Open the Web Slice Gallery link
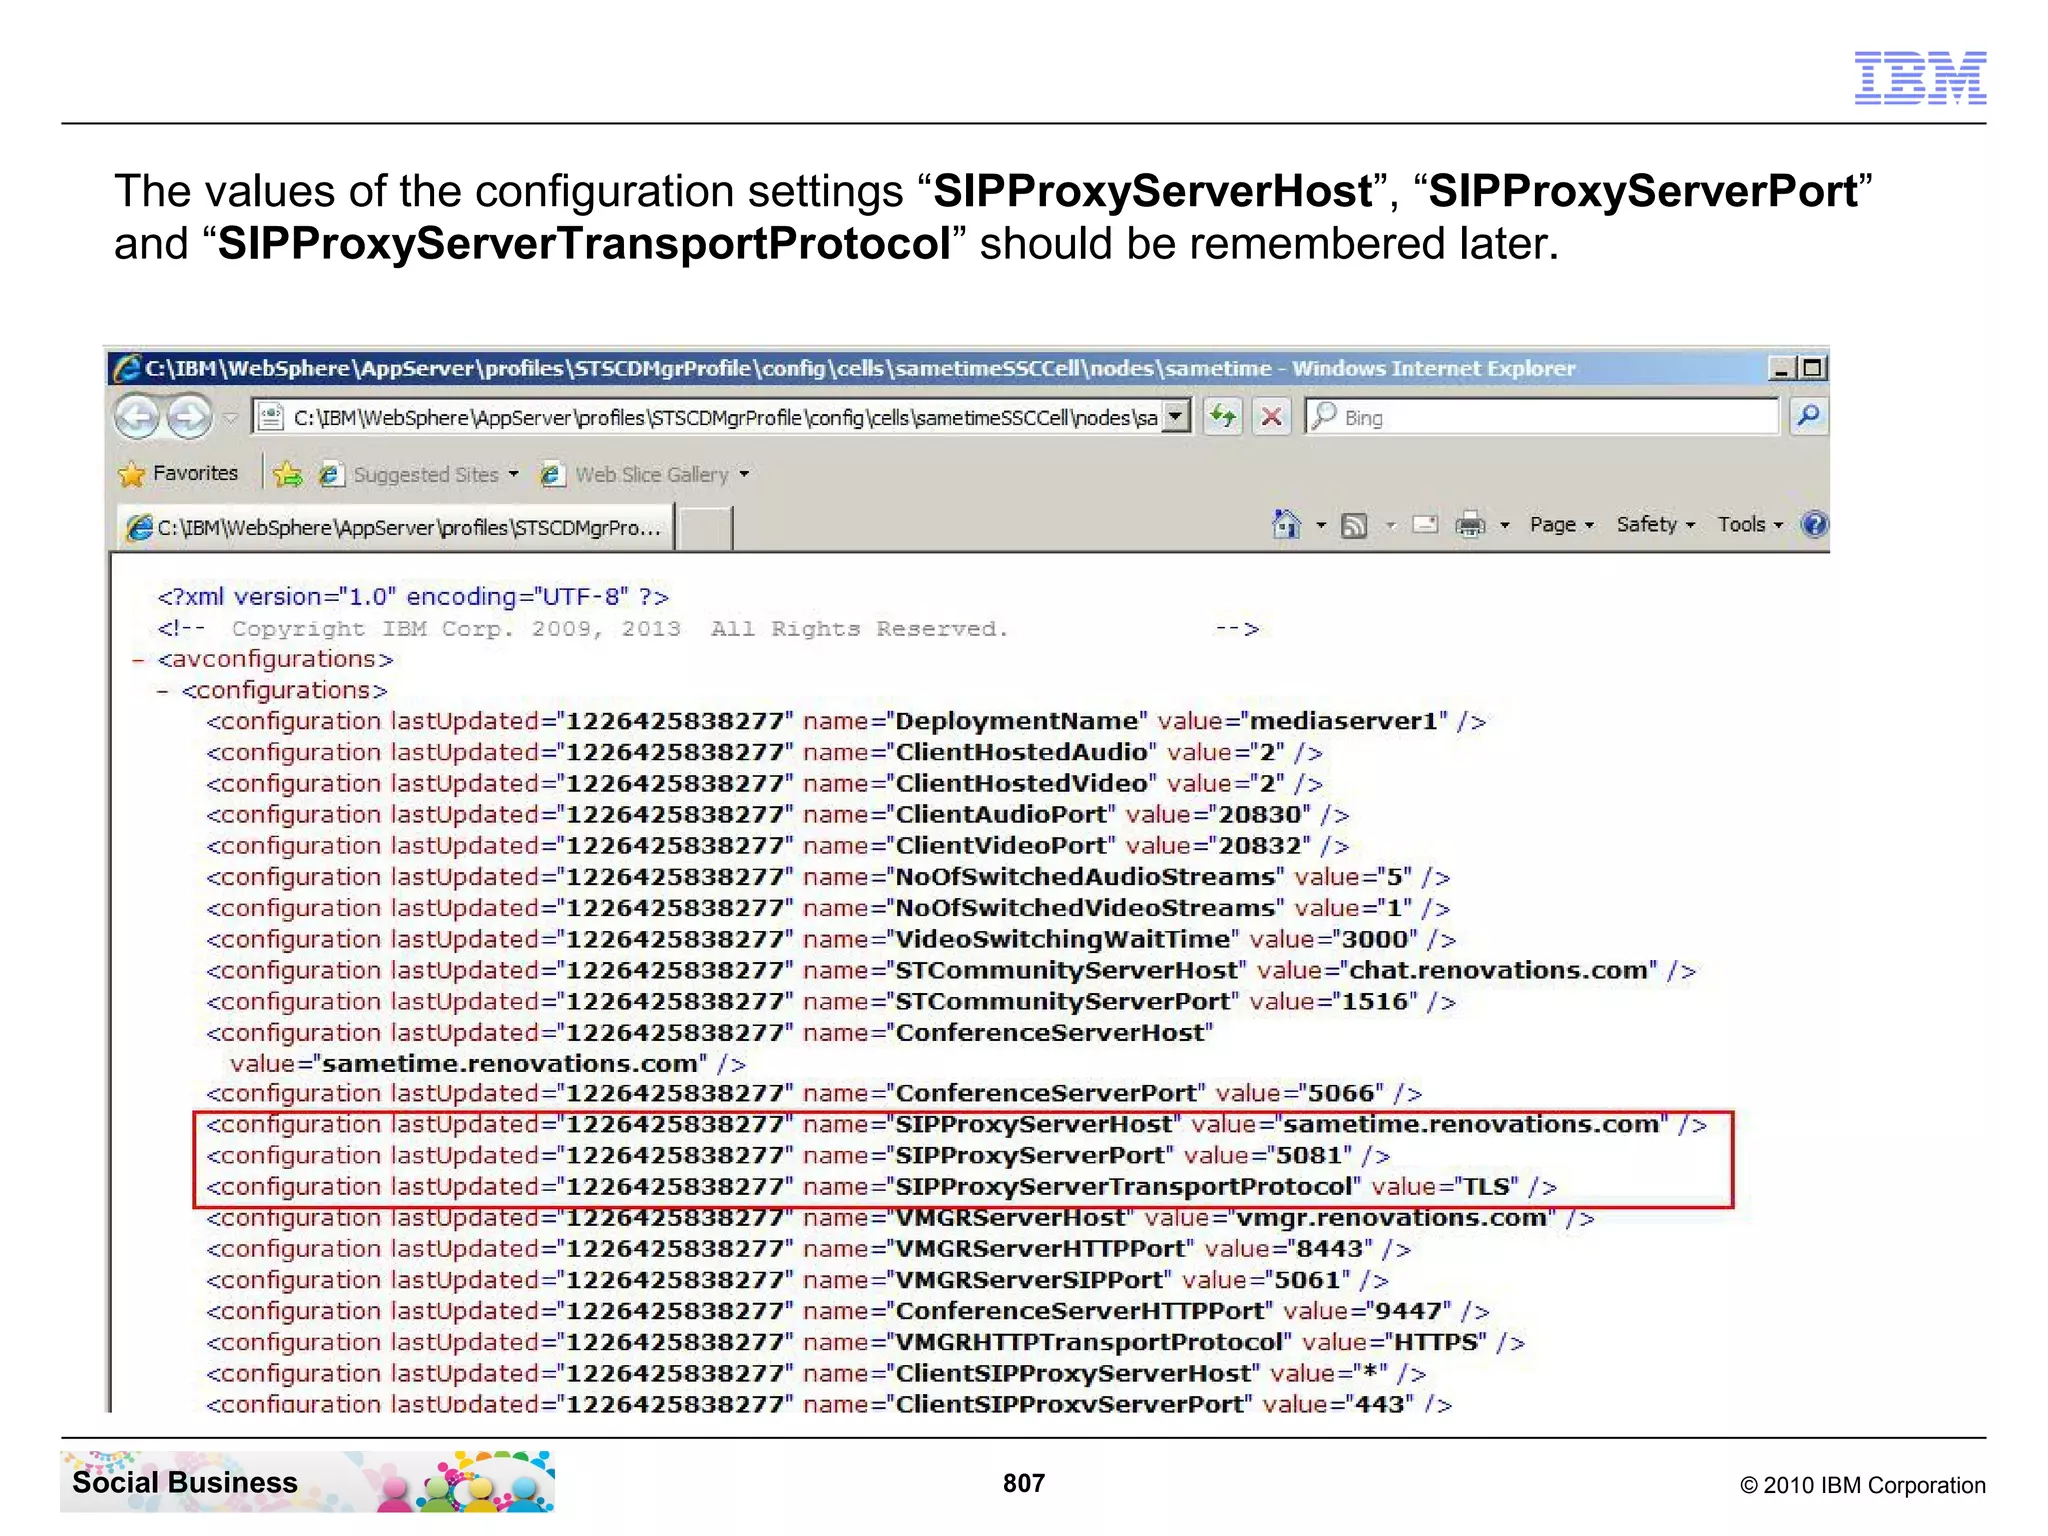This screenshot has height=1536, width=2048. [x=635, y=475]
